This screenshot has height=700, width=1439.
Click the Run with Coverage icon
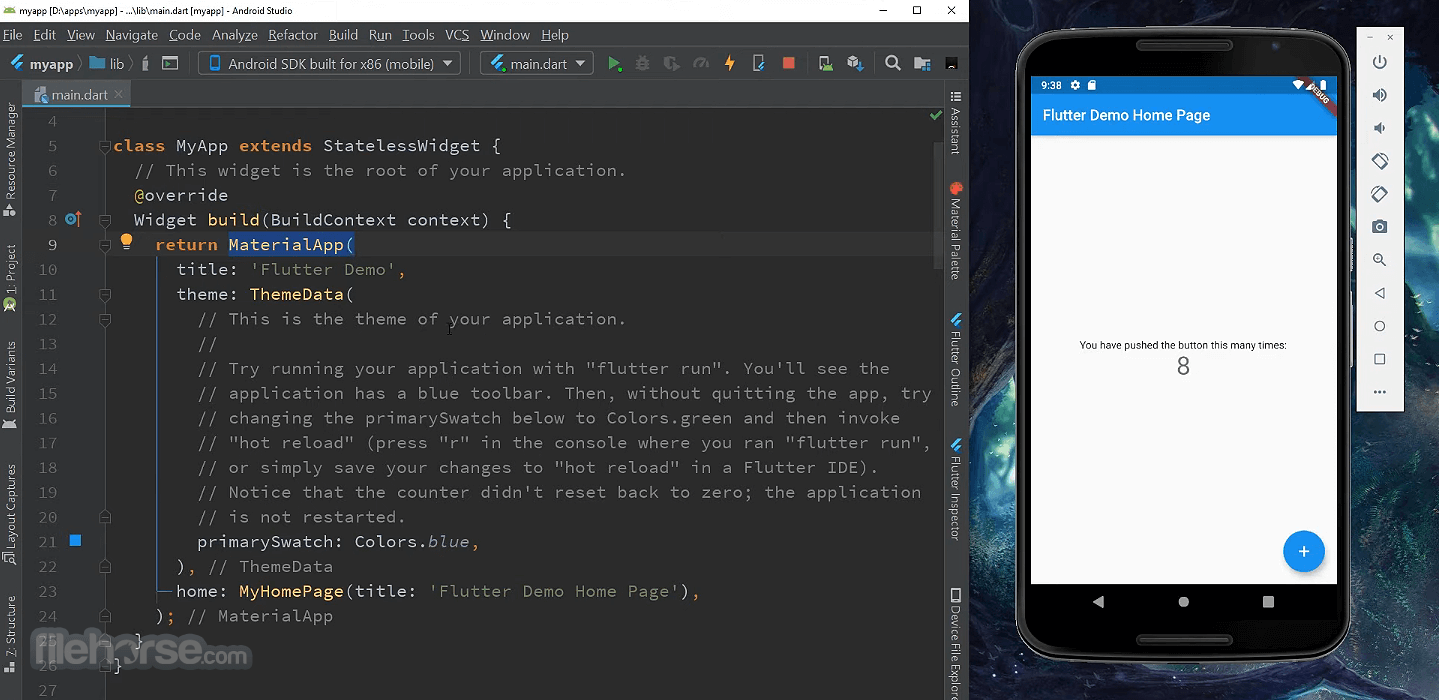click(672, 63)
